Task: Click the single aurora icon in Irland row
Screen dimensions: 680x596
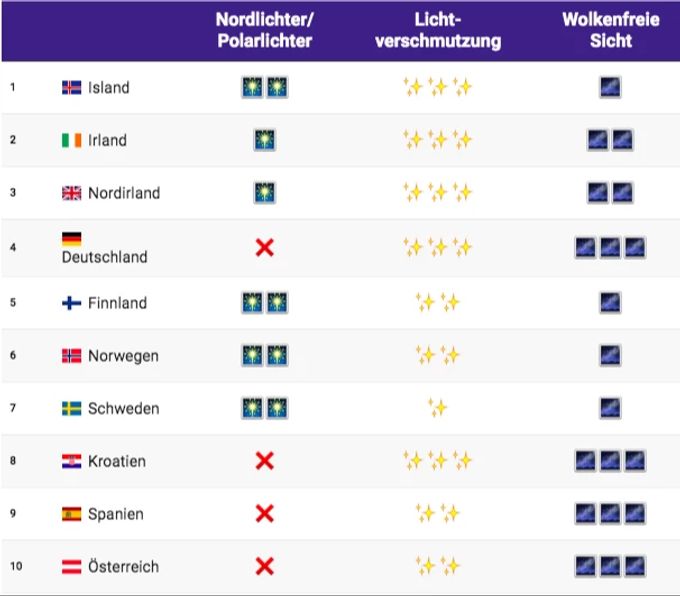Action: 265,140
